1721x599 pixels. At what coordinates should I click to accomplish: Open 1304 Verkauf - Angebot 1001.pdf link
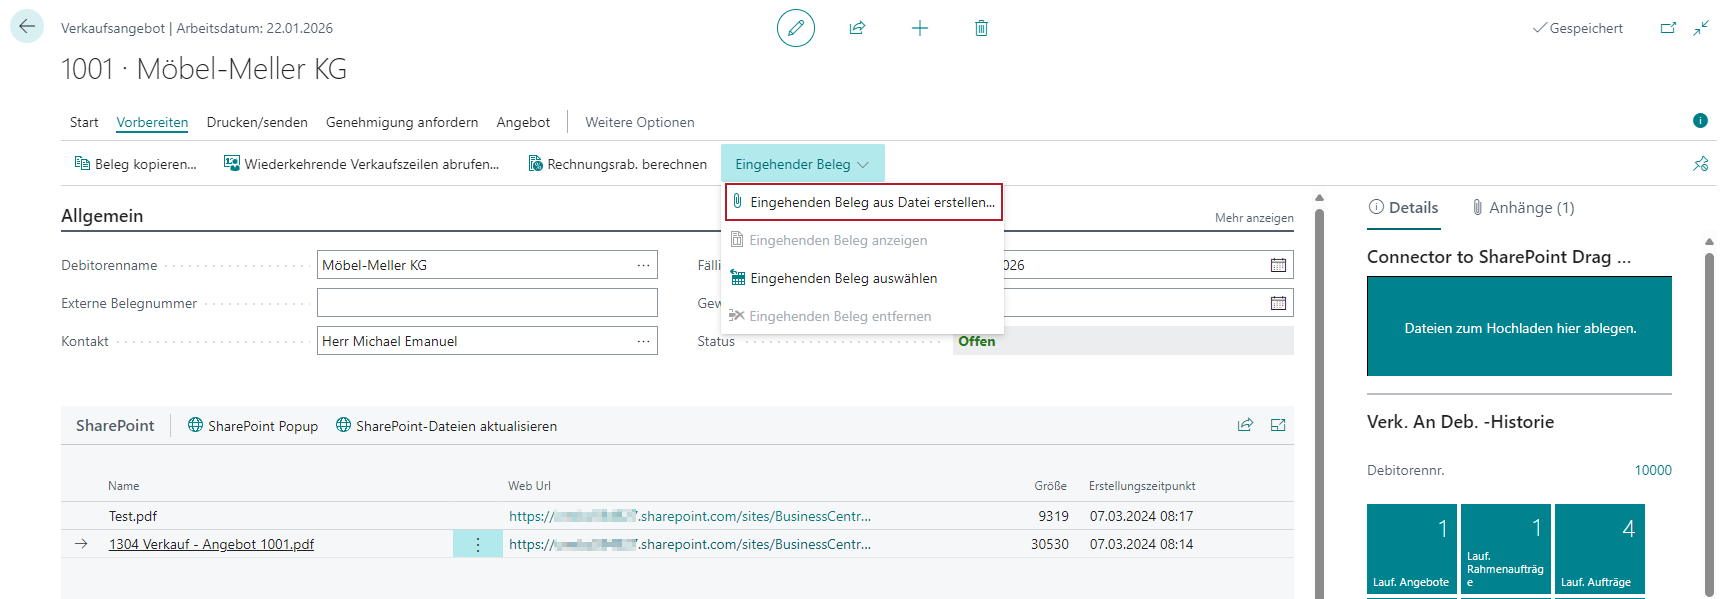211,544
